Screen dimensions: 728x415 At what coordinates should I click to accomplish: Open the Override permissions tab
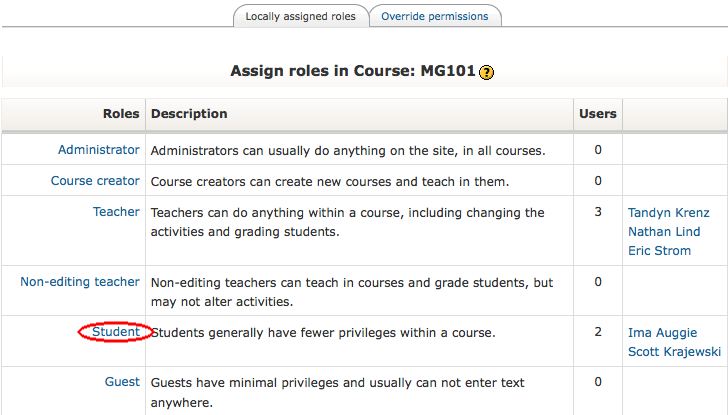[x=434, y=16]
